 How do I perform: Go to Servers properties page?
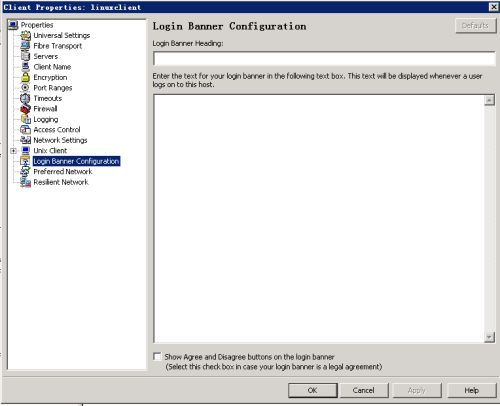coord(46,56)
